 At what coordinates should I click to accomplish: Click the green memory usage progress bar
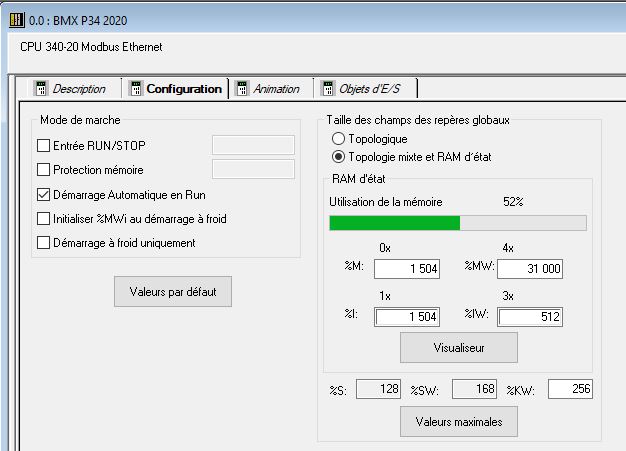pyautogui.click(x=395, y=223)
